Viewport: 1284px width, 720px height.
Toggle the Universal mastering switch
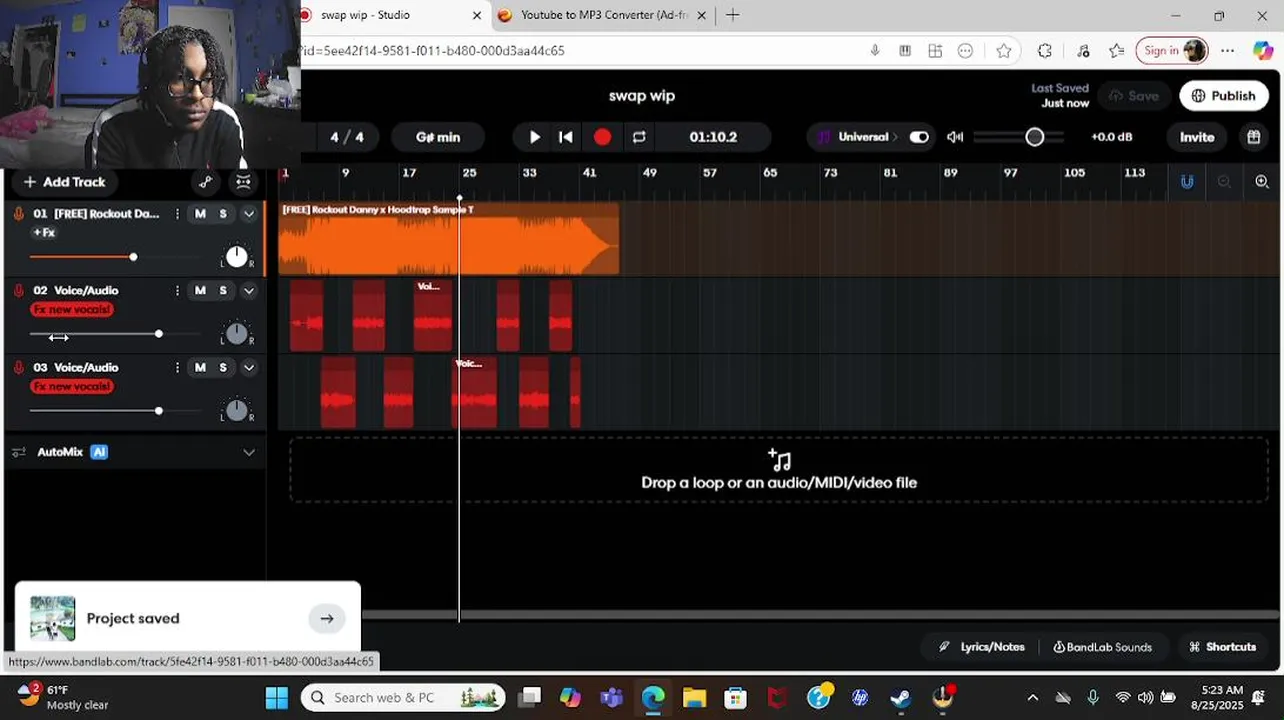click(919, 137)
